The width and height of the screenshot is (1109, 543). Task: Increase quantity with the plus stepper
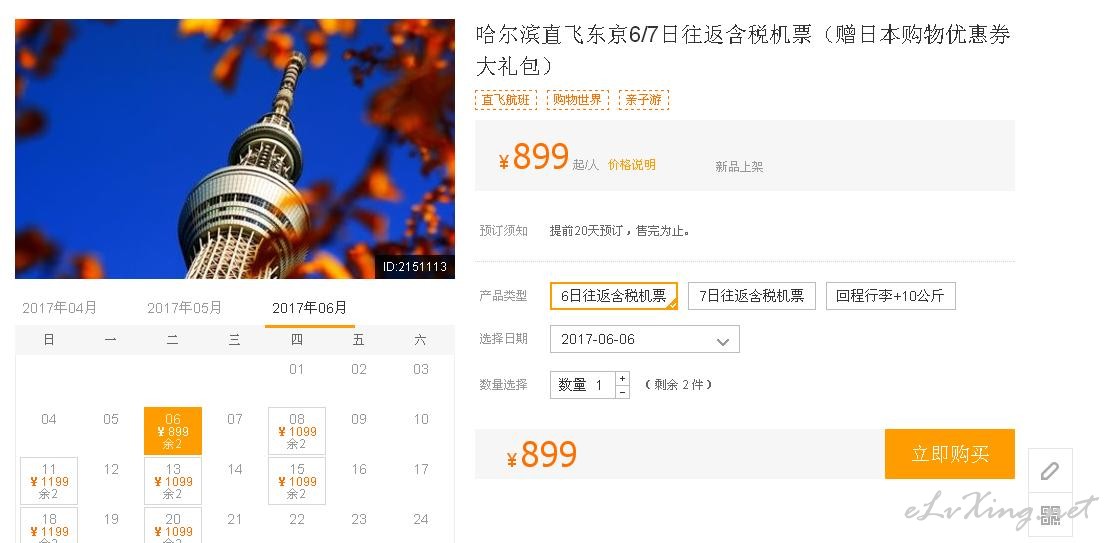click(x=622, y=378)
